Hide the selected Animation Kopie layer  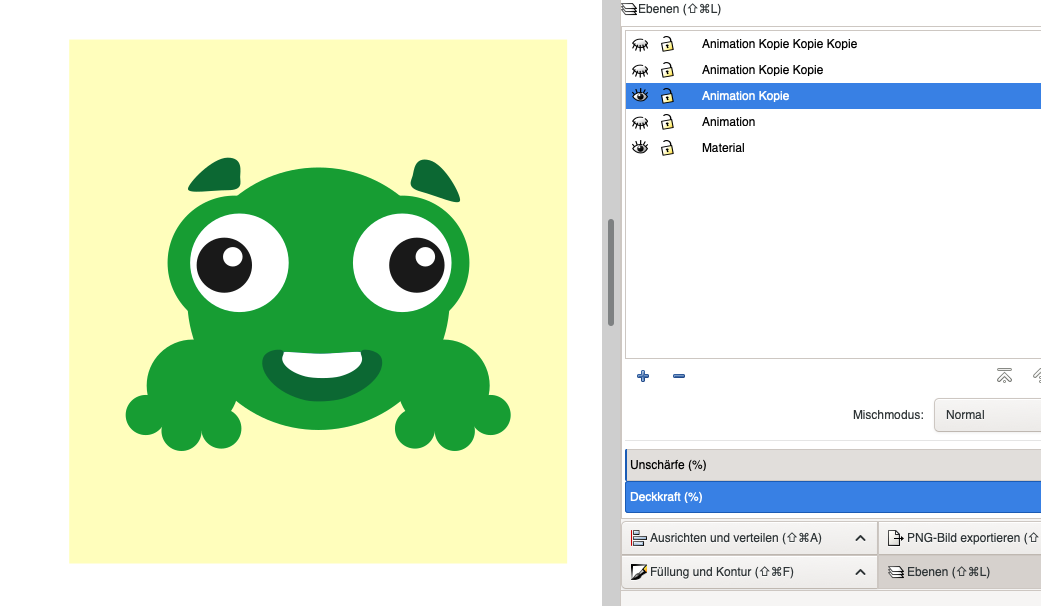pos(641,96)
